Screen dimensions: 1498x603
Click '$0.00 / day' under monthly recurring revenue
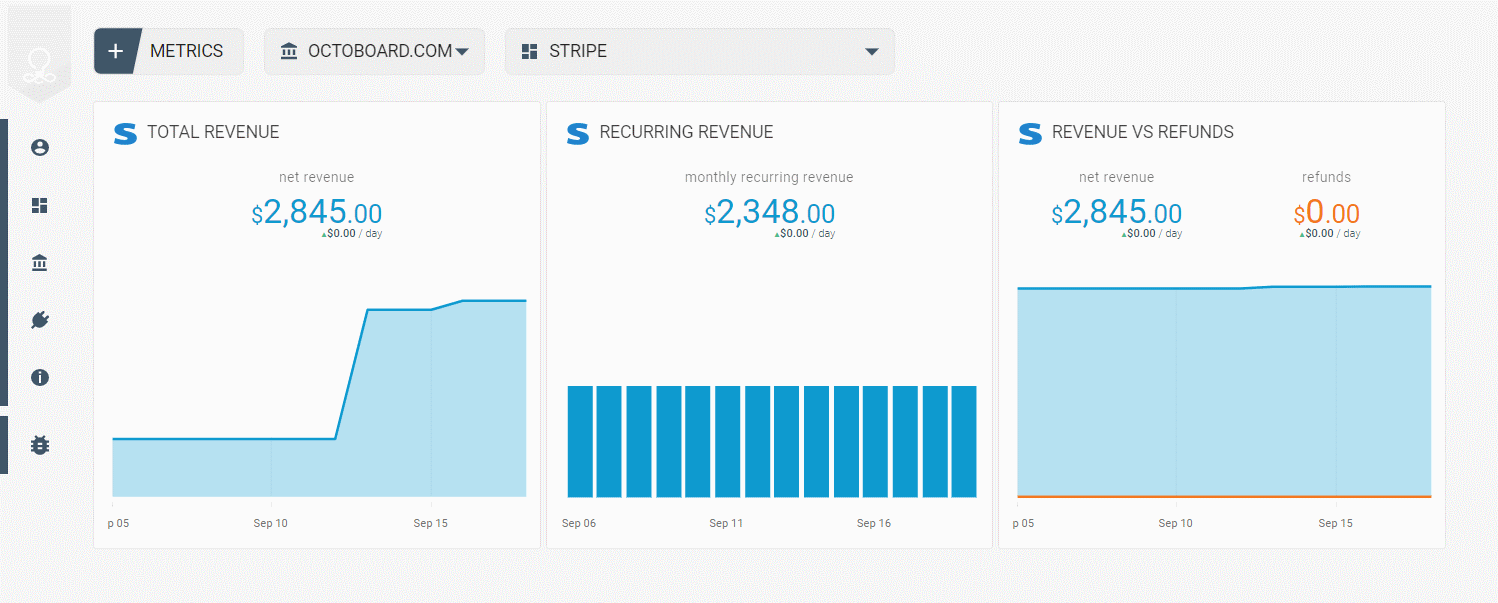click(805, 234)
